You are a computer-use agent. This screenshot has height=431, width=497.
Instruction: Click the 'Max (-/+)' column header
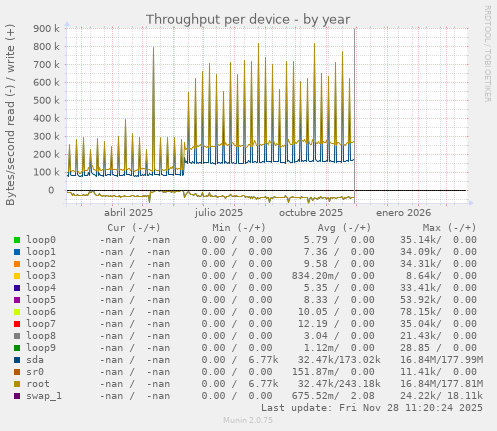tap(450, 228)
